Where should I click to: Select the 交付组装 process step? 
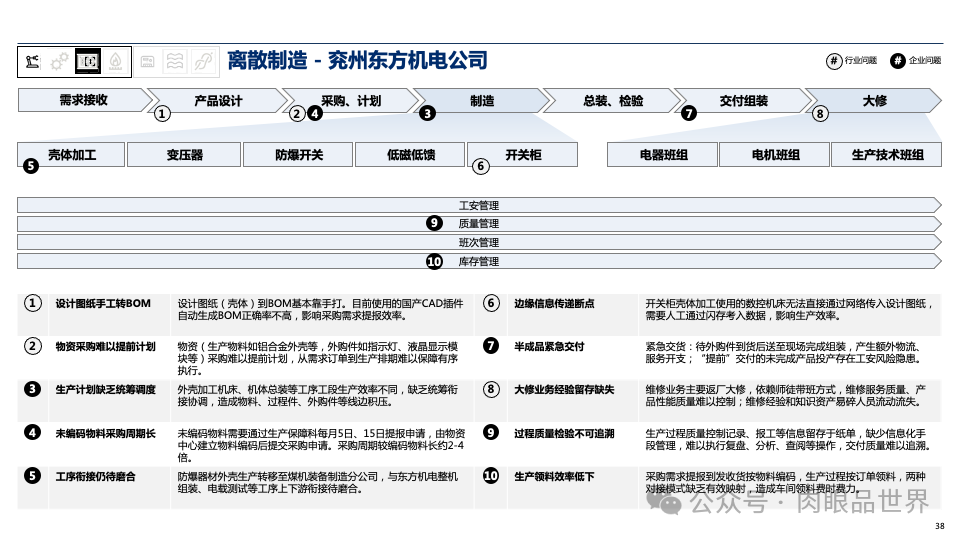pos(744,100)
